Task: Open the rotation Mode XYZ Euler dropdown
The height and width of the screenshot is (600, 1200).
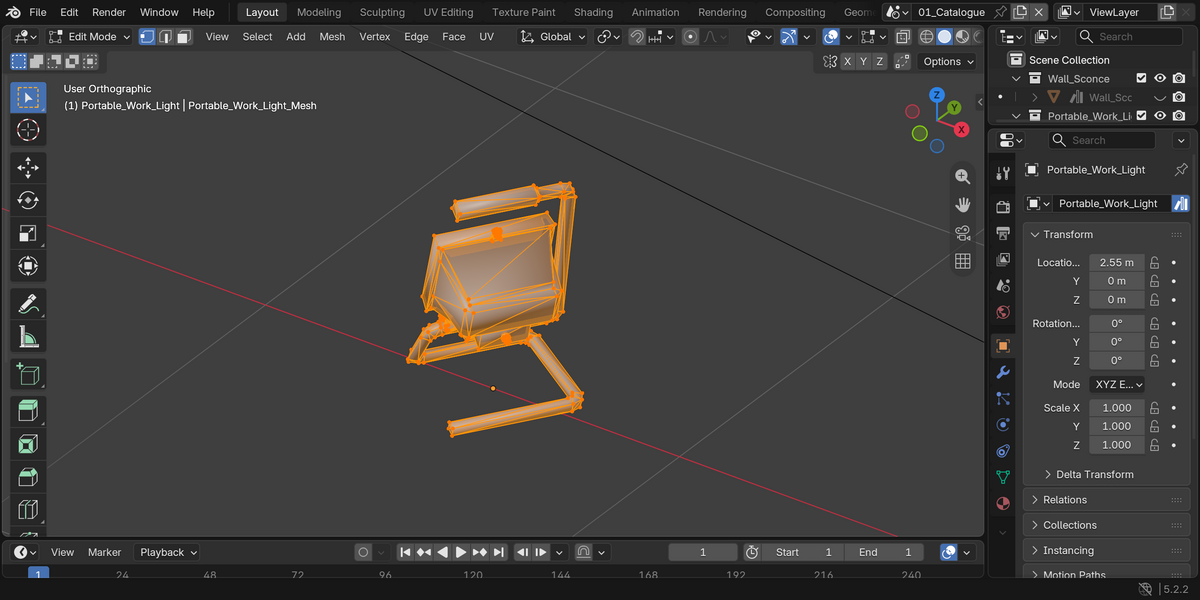Action: [x=1117, y=384]
